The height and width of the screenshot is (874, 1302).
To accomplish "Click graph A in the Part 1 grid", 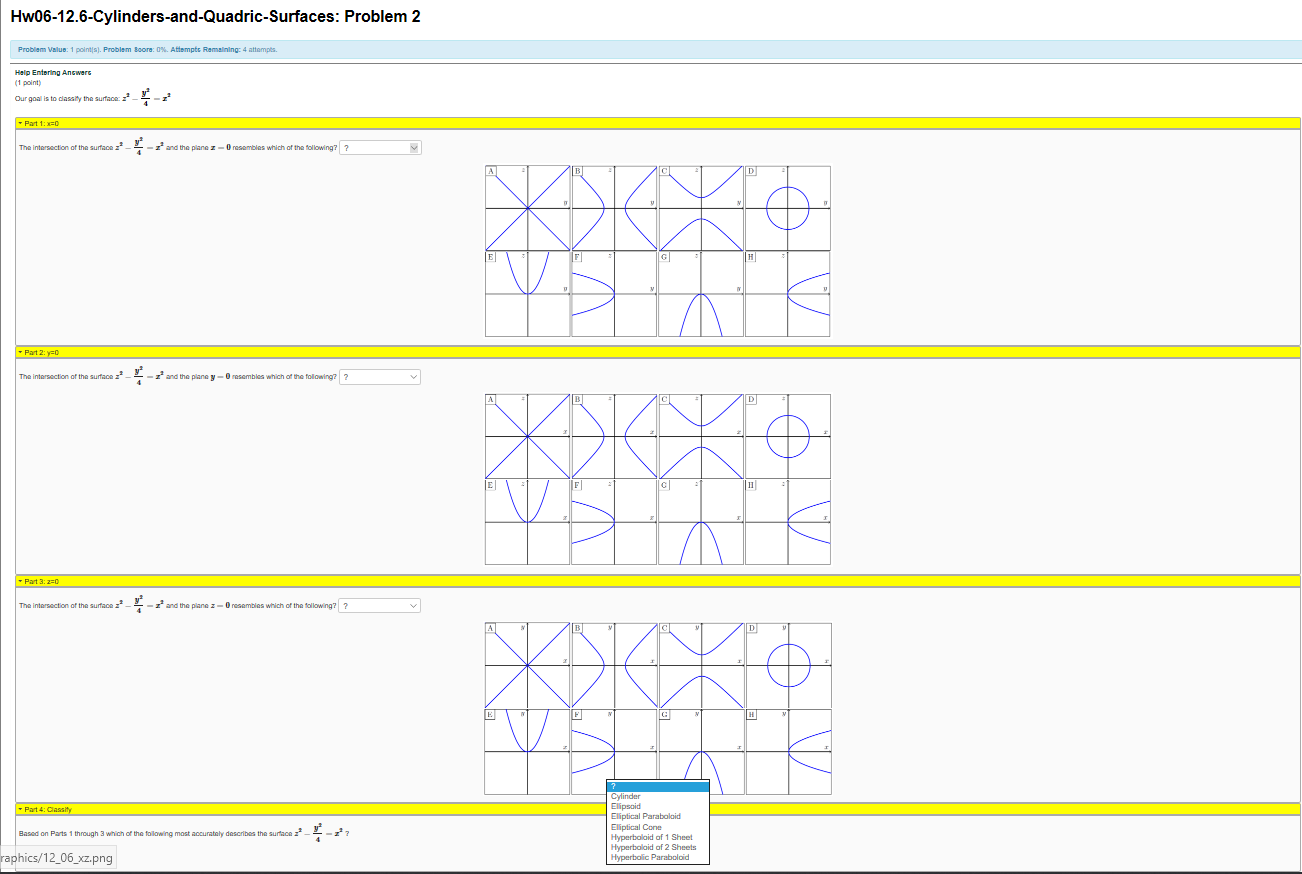I will (525, 208).
